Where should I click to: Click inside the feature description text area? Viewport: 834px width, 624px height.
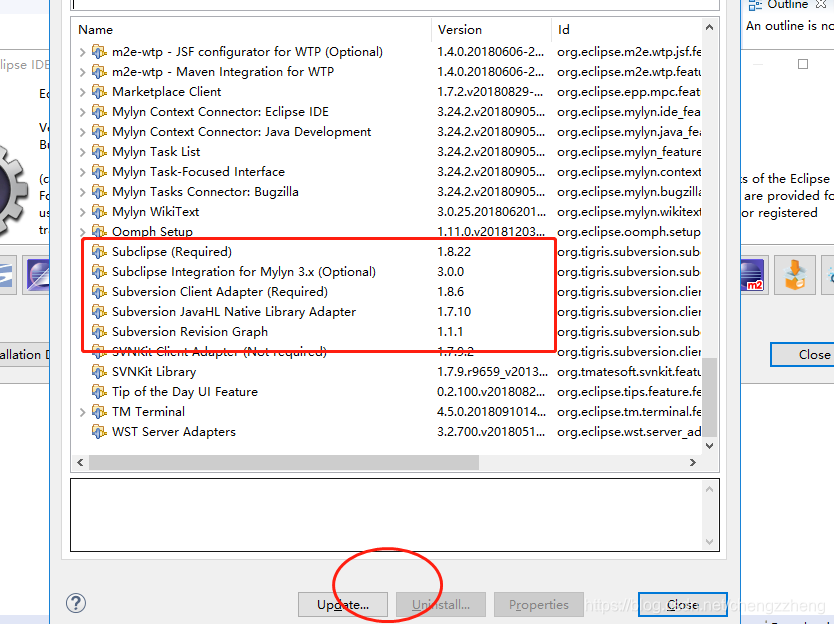pos(386,515)
